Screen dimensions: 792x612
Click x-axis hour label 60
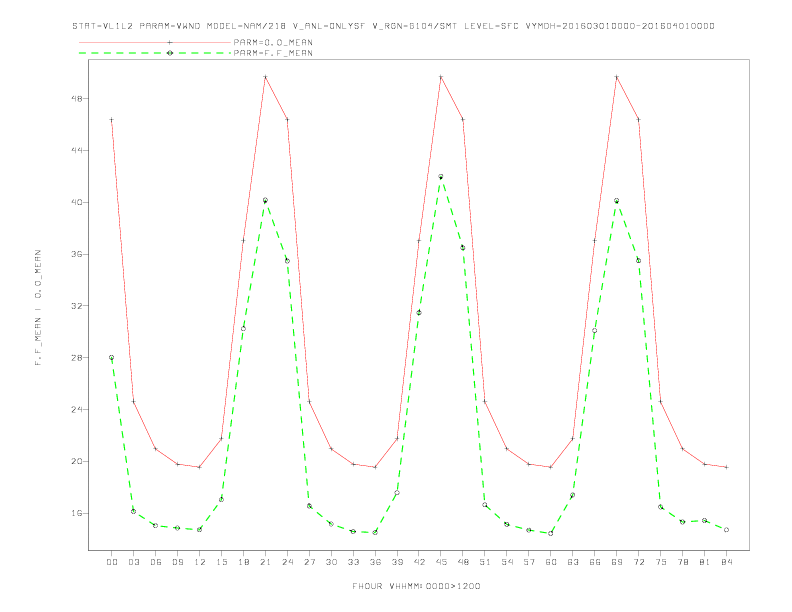click(x=551, y=562)
